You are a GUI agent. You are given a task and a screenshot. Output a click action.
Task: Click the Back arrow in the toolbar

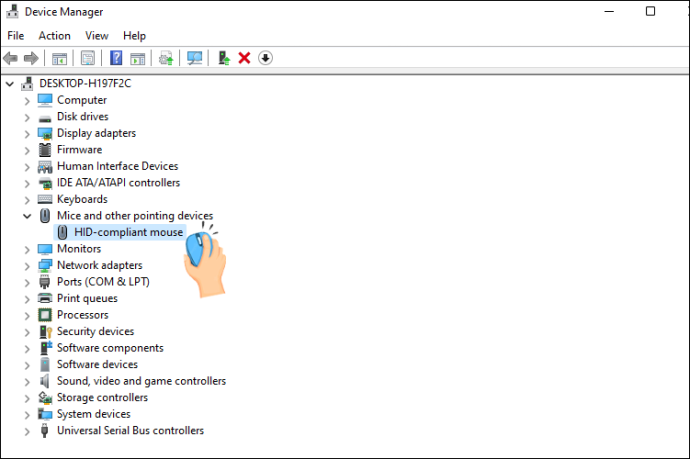11,58
